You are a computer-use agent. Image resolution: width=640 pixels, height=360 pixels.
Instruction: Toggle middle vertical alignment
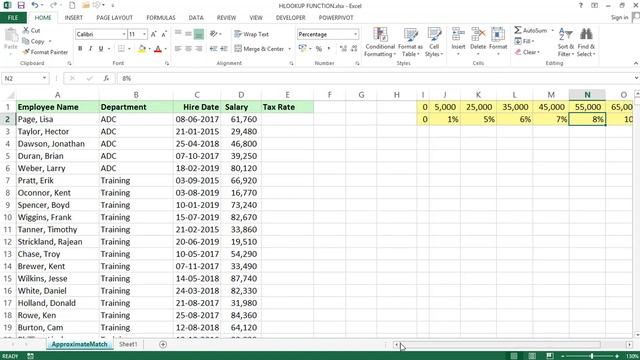(x=188, y=34)
